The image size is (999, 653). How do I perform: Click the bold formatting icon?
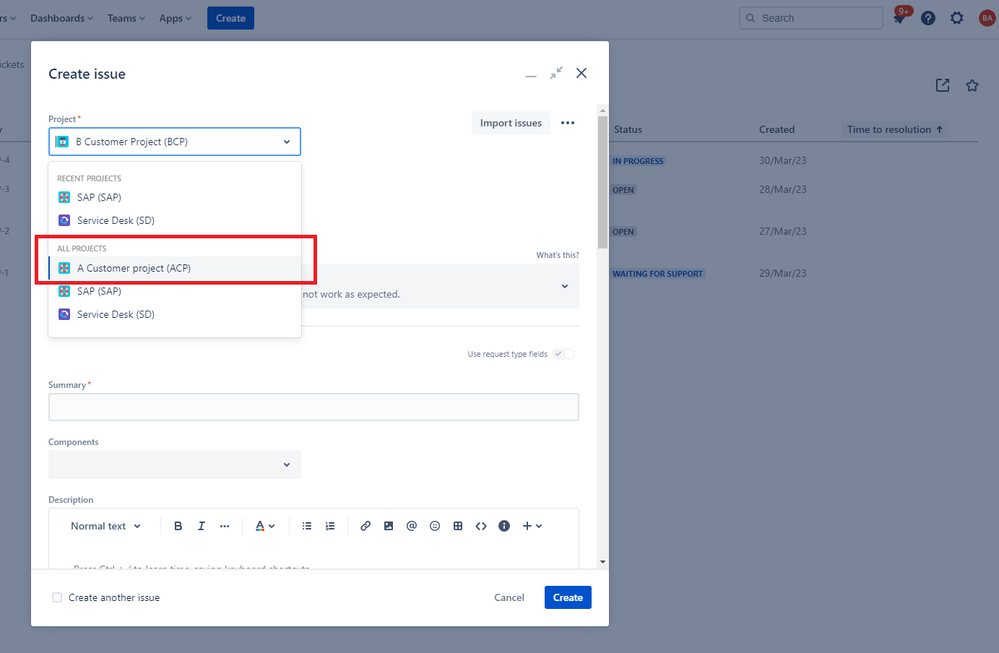[x=178, y=526]
